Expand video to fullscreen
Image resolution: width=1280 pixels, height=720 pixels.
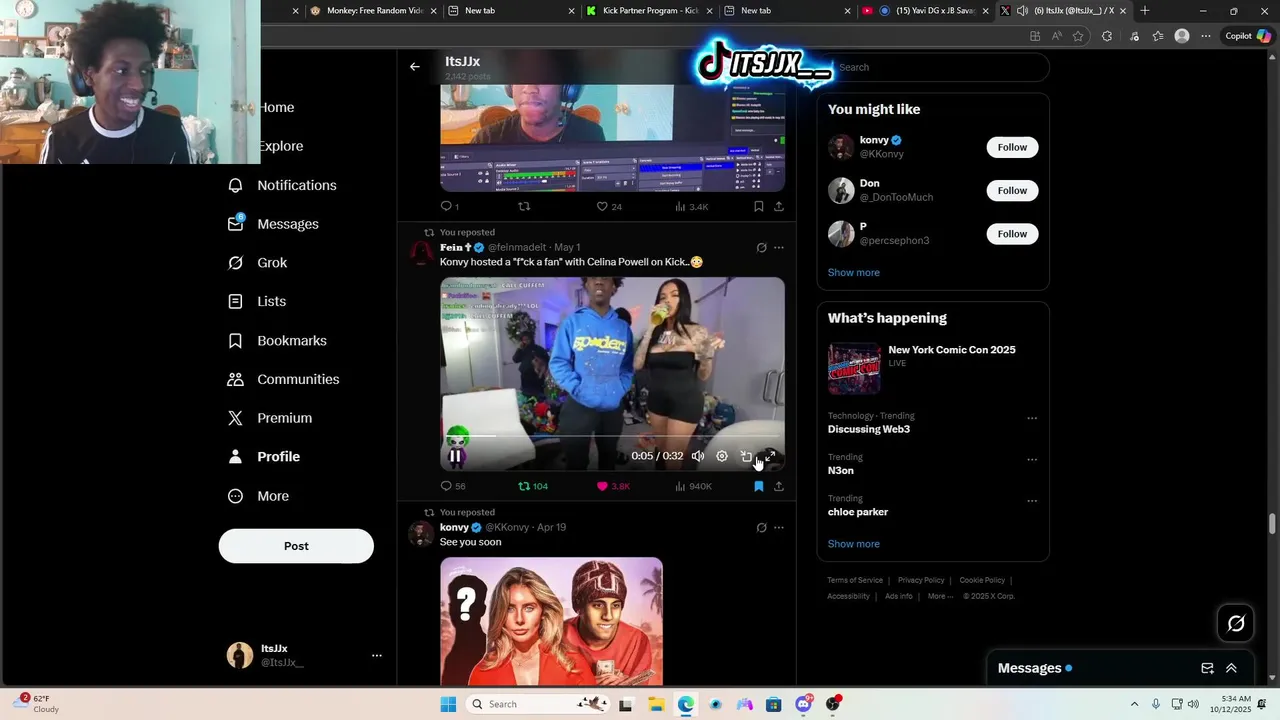click(770, 456)
